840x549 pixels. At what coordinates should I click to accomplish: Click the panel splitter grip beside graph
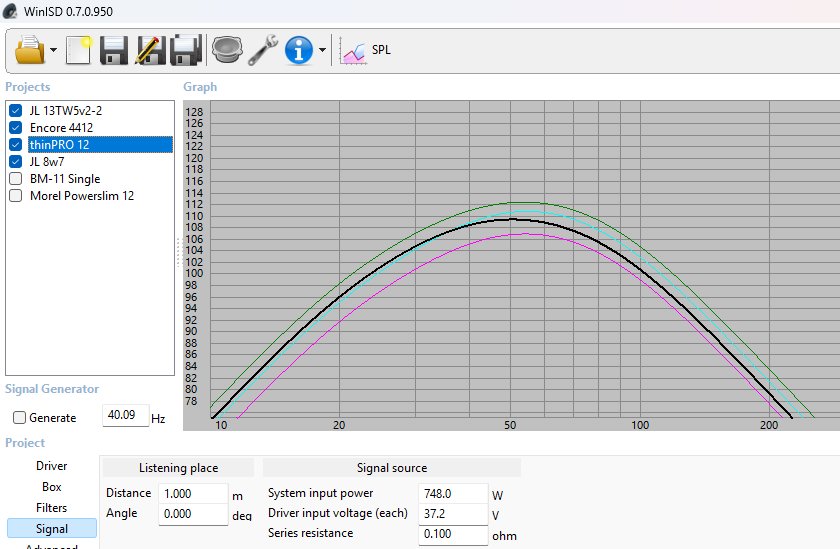(x=179, y=252)
